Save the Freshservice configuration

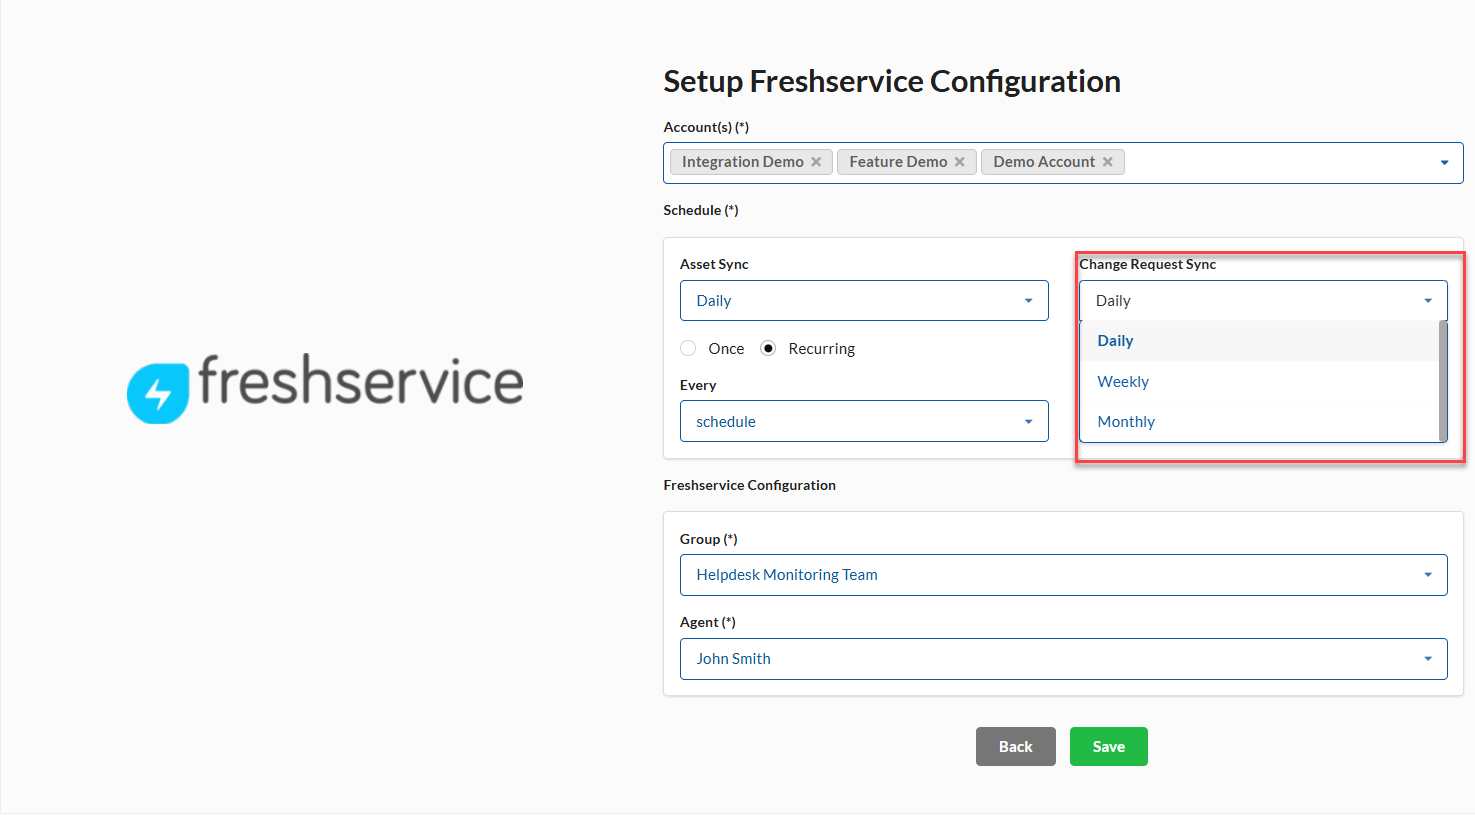pyautogui.click(x=1108, y=747)
